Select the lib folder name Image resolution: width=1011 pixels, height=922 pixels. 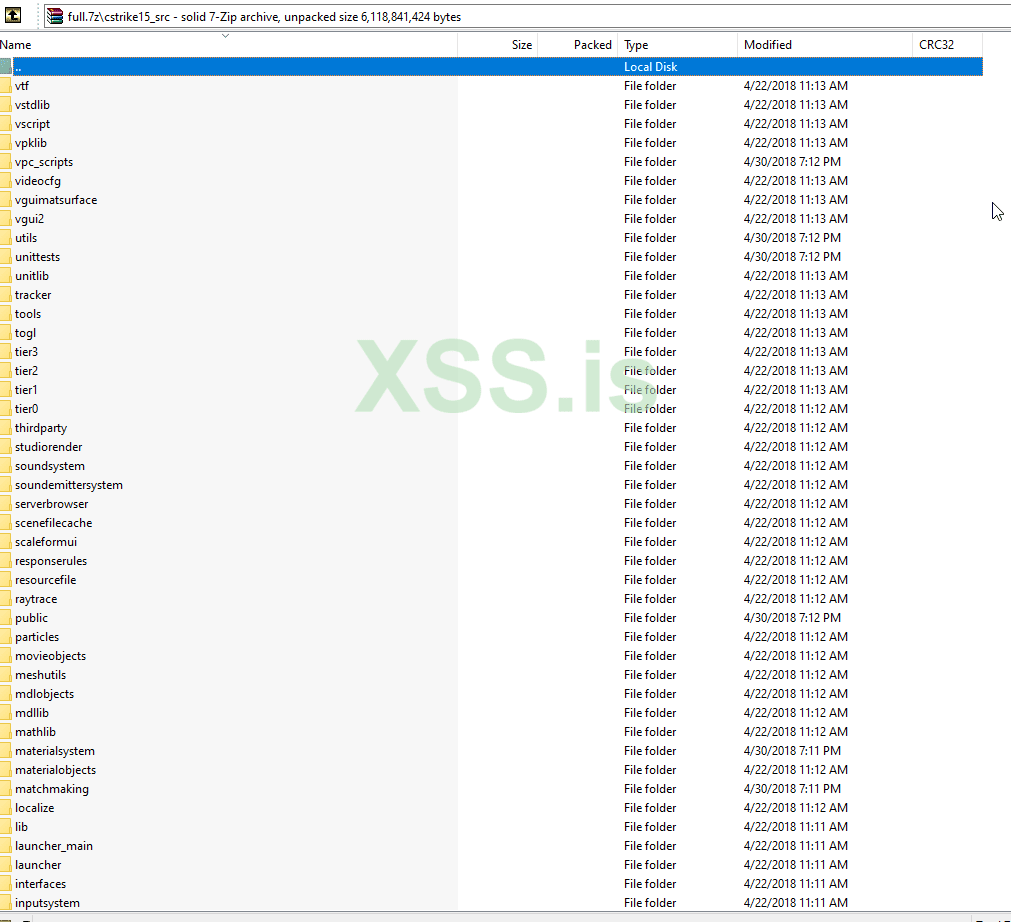point(21,827)
